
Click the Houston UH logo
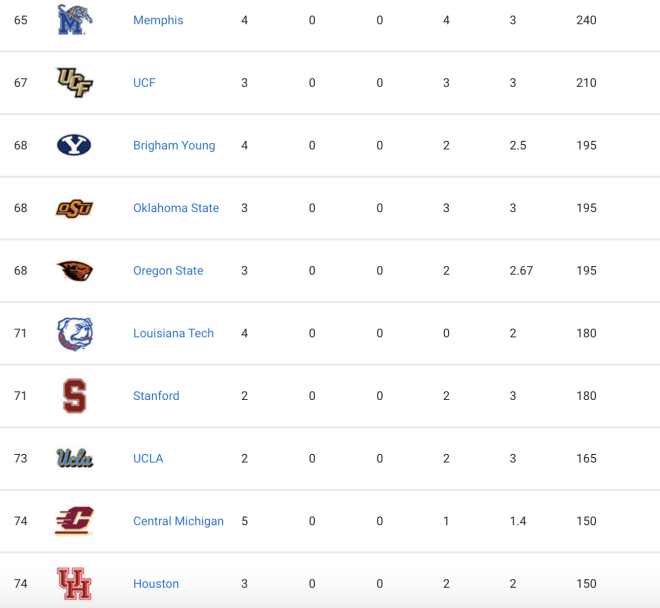click(x=74, y=584)
